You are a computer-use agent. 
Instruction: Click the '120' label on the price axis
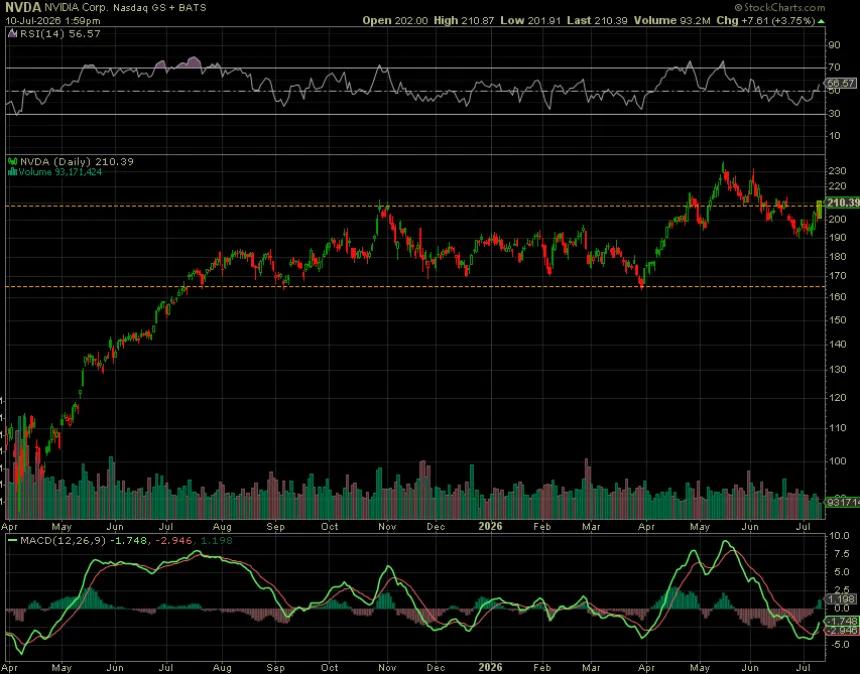coord(838,398)
